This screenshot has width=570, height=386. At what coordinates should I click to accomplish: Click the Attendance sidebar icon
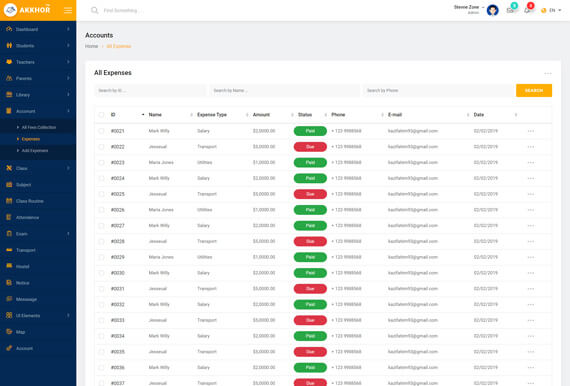tap(9, 217)
